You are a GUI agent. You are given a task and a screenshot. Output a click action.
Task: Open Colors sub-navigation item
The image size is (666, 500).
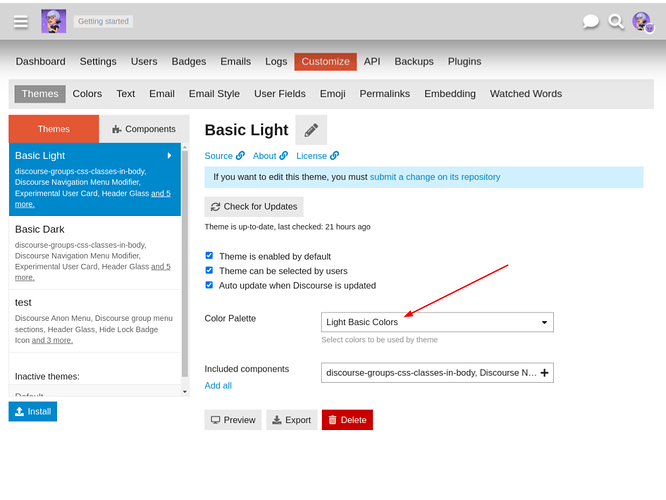(x=87, y=94)
